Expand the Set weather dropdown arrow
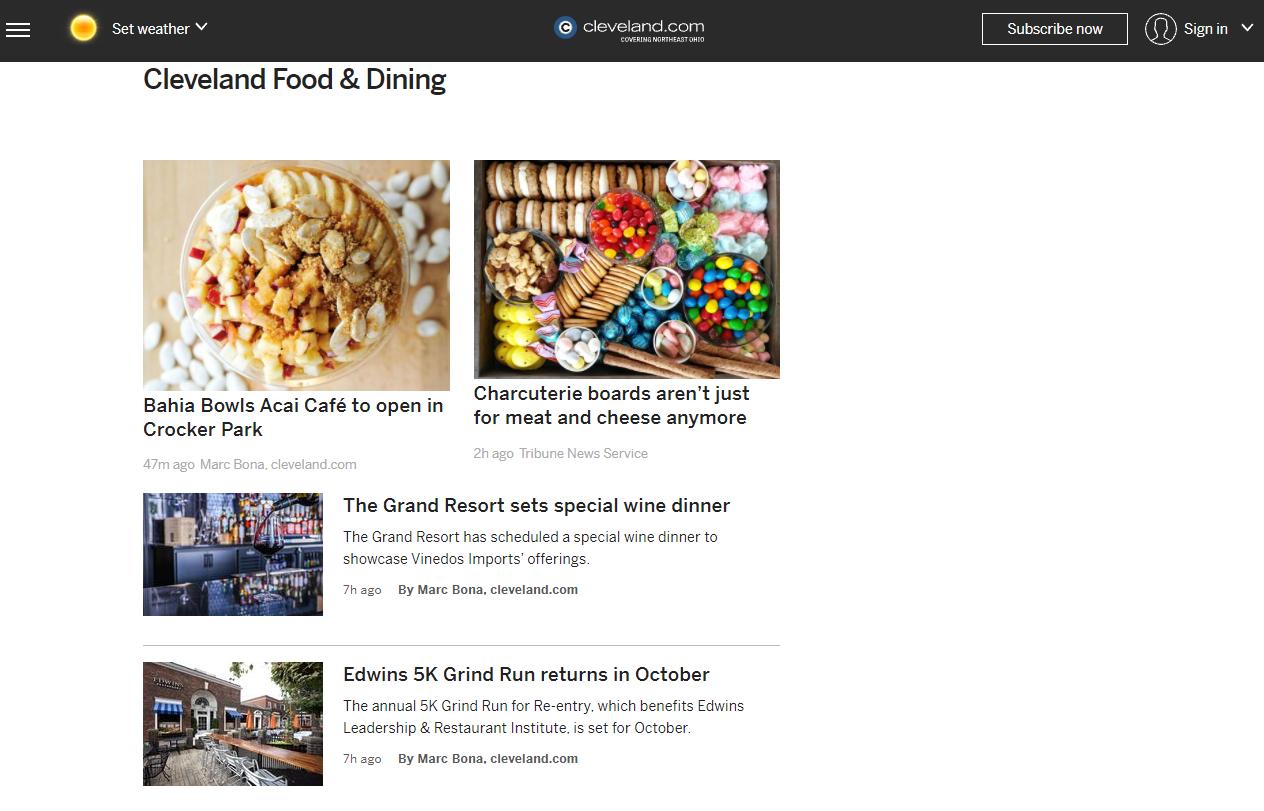1264x811 pixels. (x=201, y=27)
